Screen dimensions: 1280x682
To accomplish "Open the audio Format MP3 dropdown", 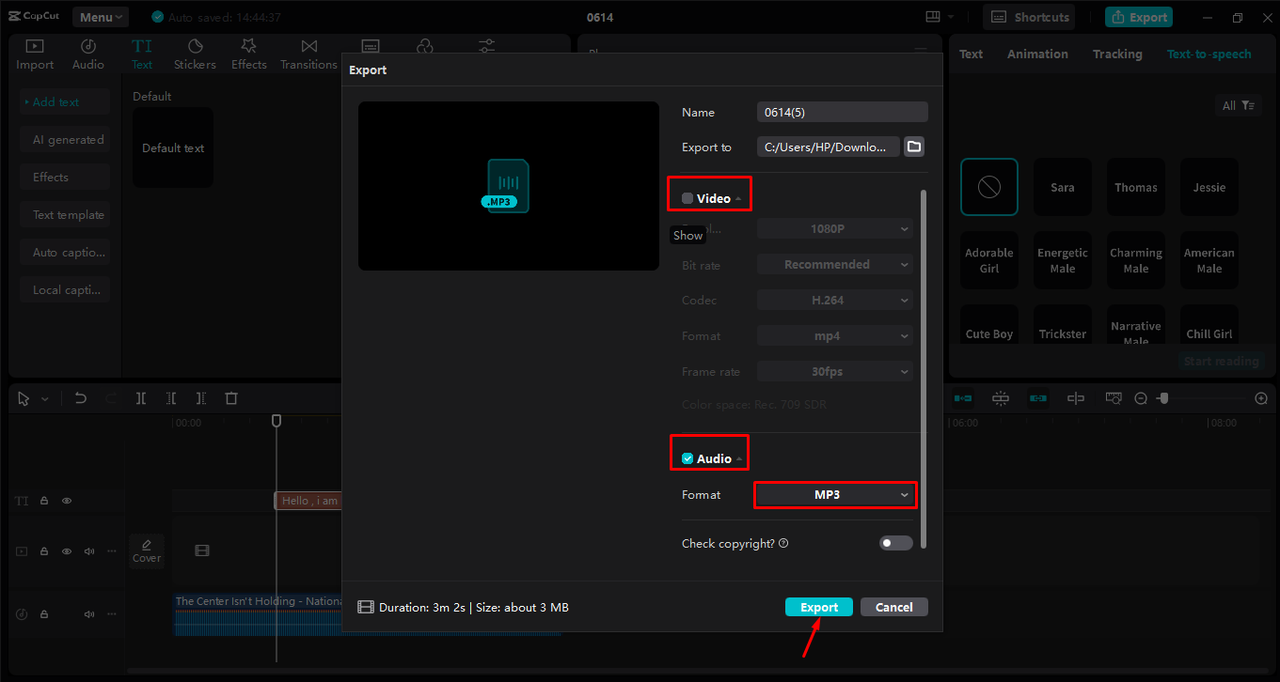I will pyautogui.click(x=834, y=495).
